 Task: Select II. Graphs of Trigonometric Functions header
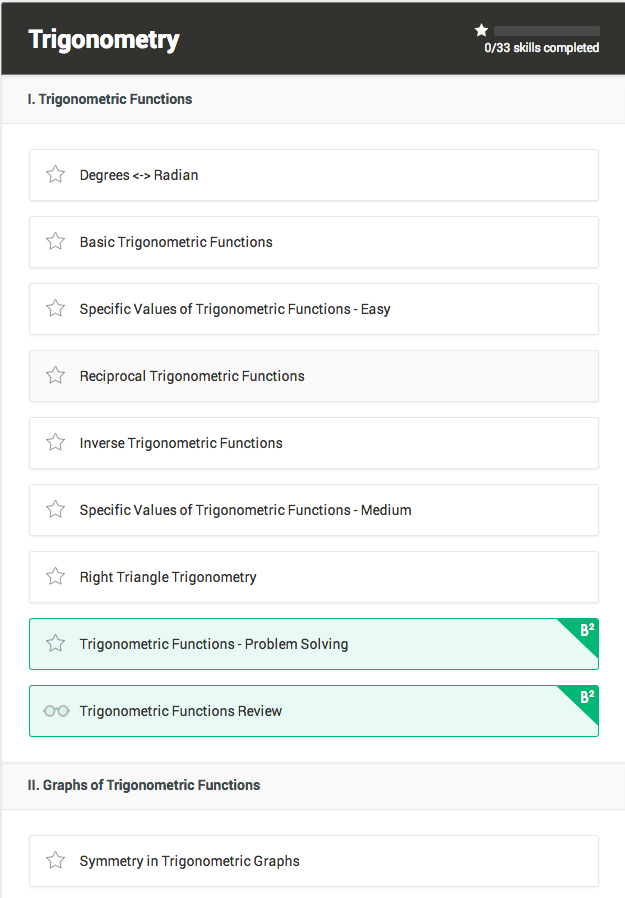pyautogui.click(x=144, y=785)
